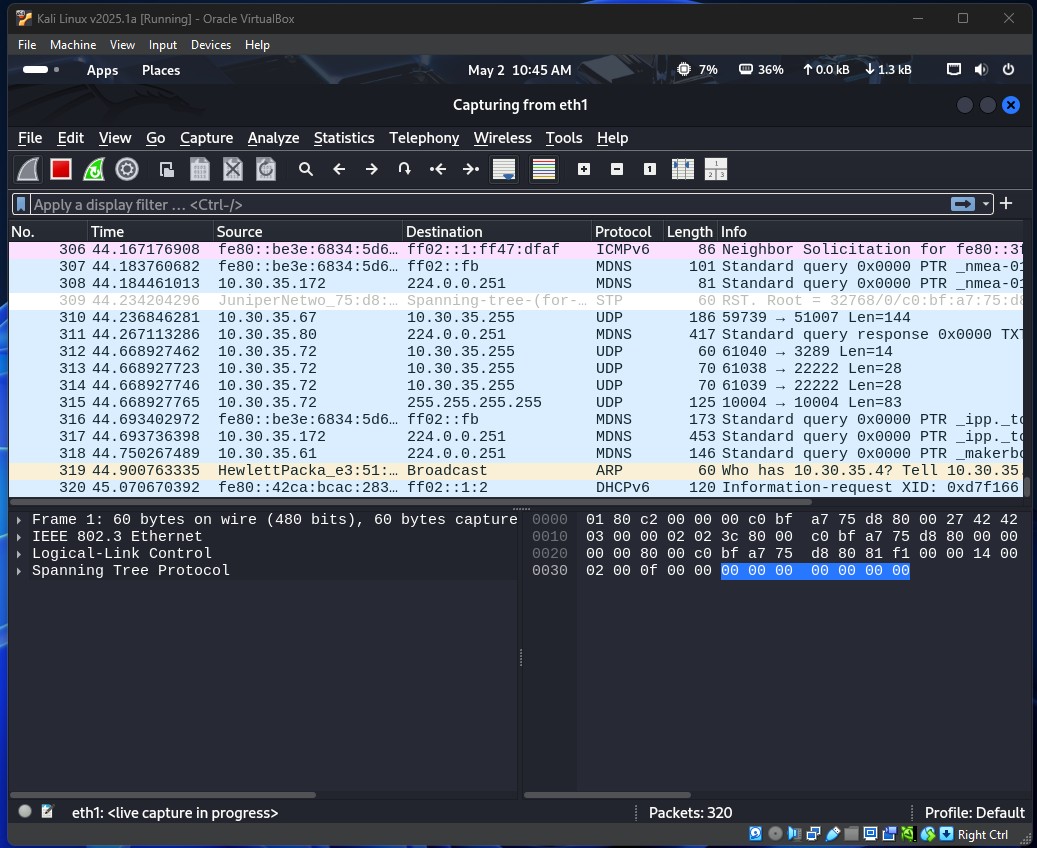1037x848 pixels.
Task: Open a capture file from the toolbar
Action: [x=167, y=170]
